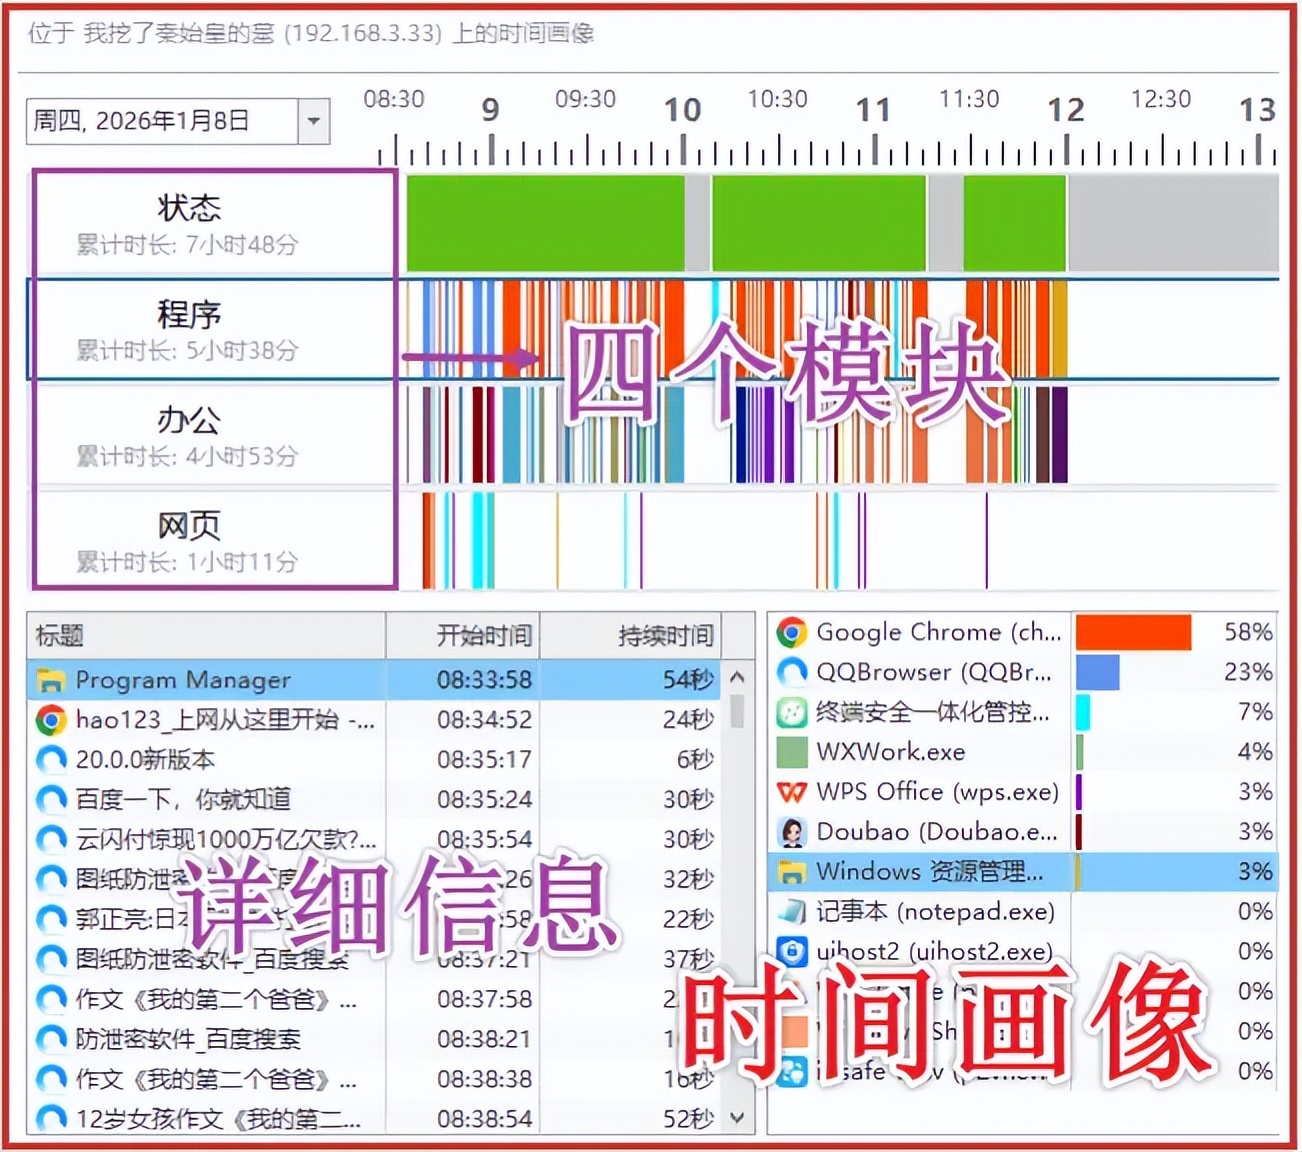The image size is (1302, 1152).
Task: Click the 终端安全一体化管控 app icon
Action: point(791,712)
